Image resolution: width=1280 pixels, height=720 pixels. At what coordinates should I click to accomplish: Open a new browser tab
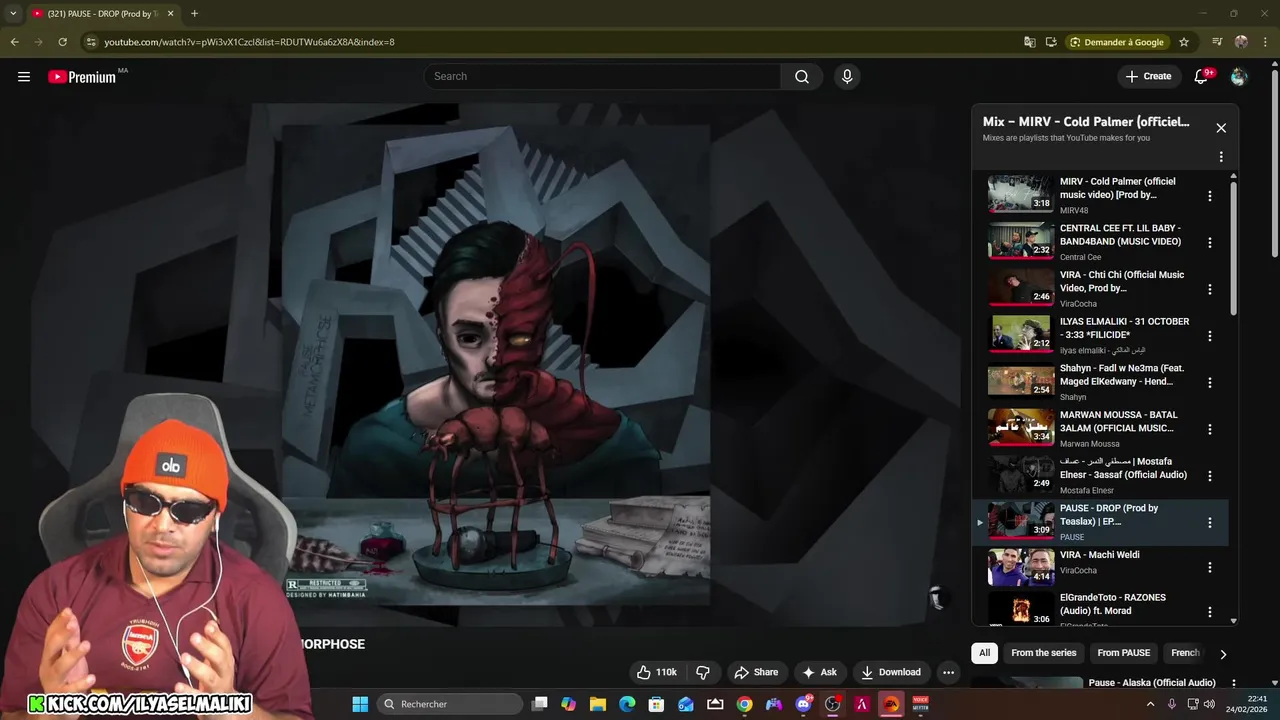[x=194, y=14]
